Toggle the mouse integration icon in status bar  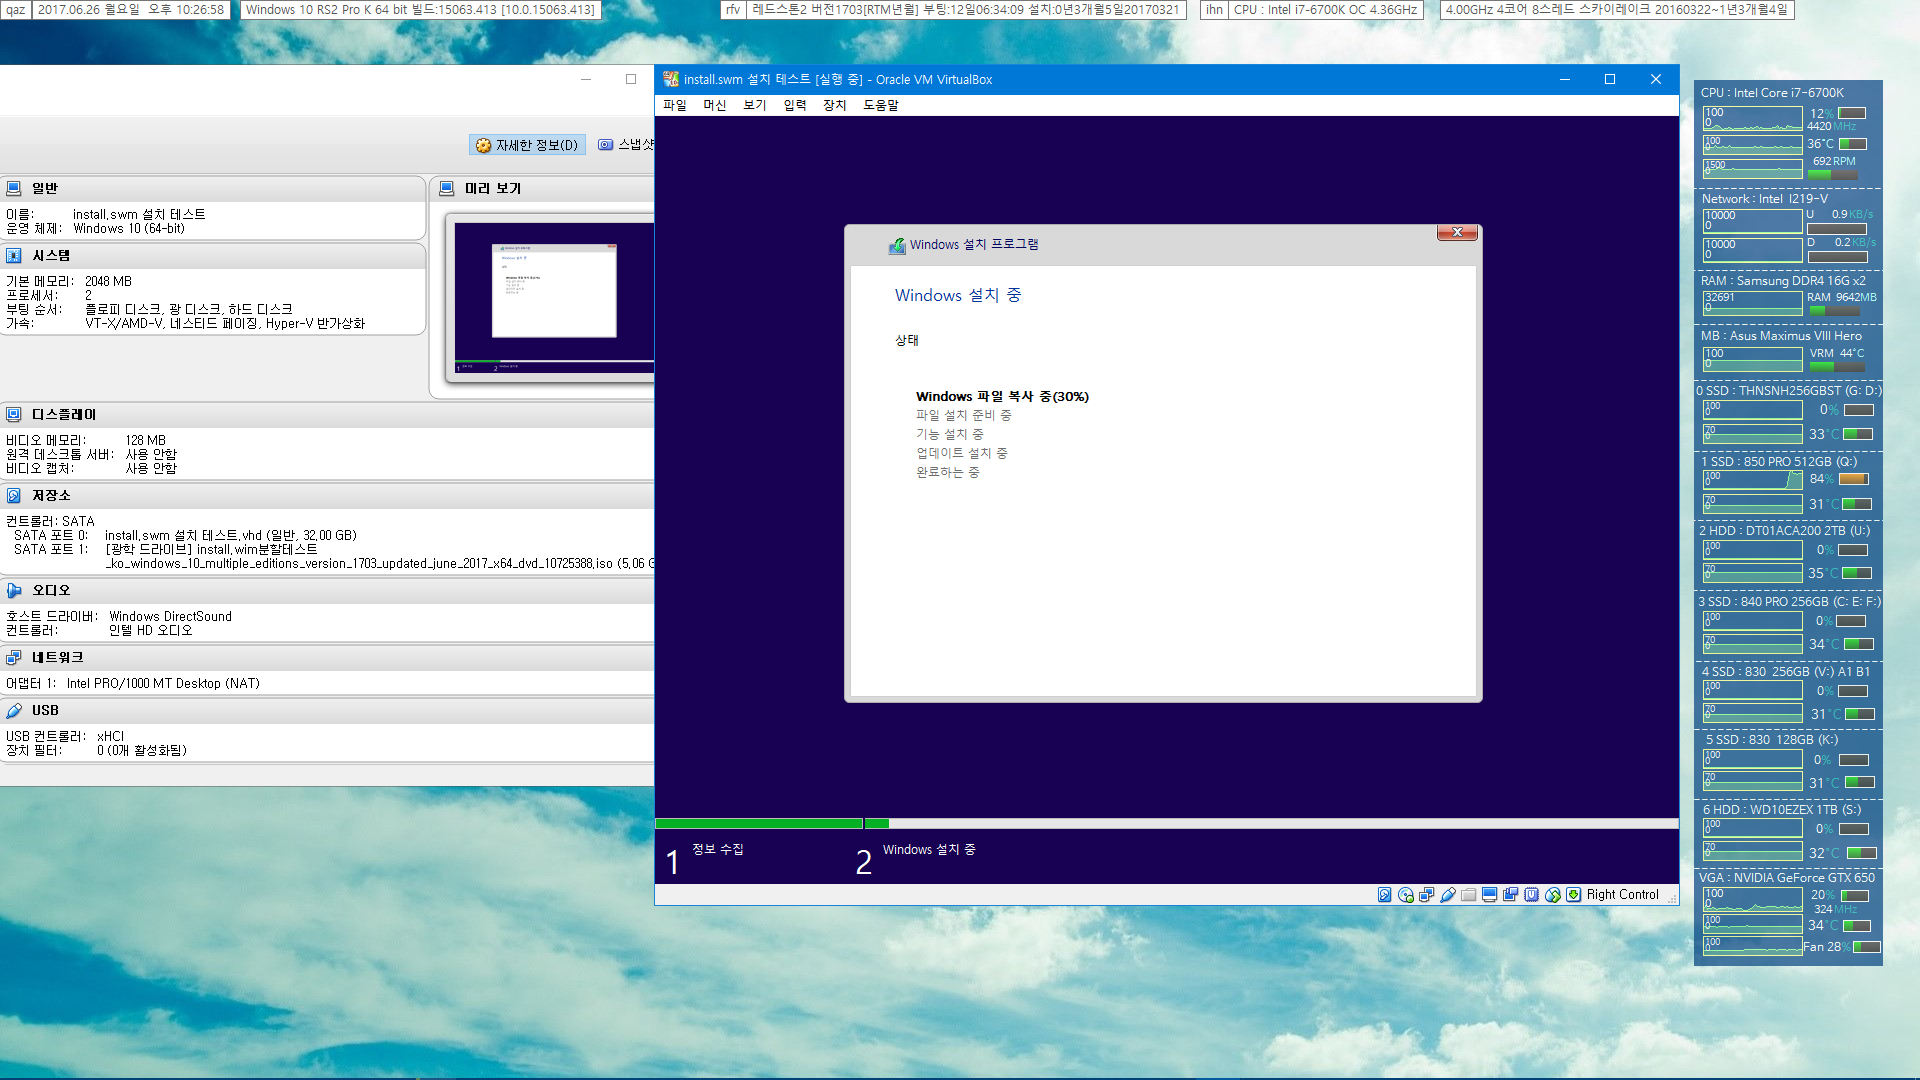1552,895
